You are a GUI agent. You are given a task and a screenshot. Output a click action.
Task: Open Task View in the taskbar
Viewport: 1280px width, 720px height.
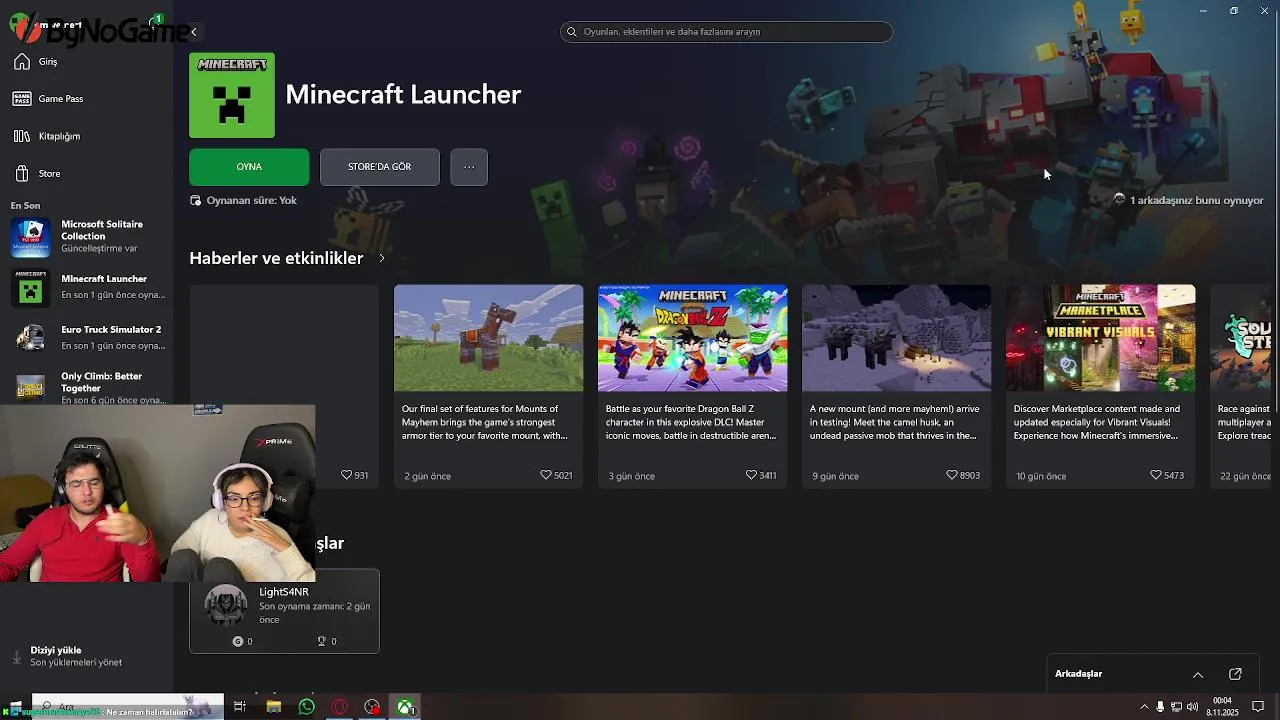pyautogui.click(x=240, y=707)
